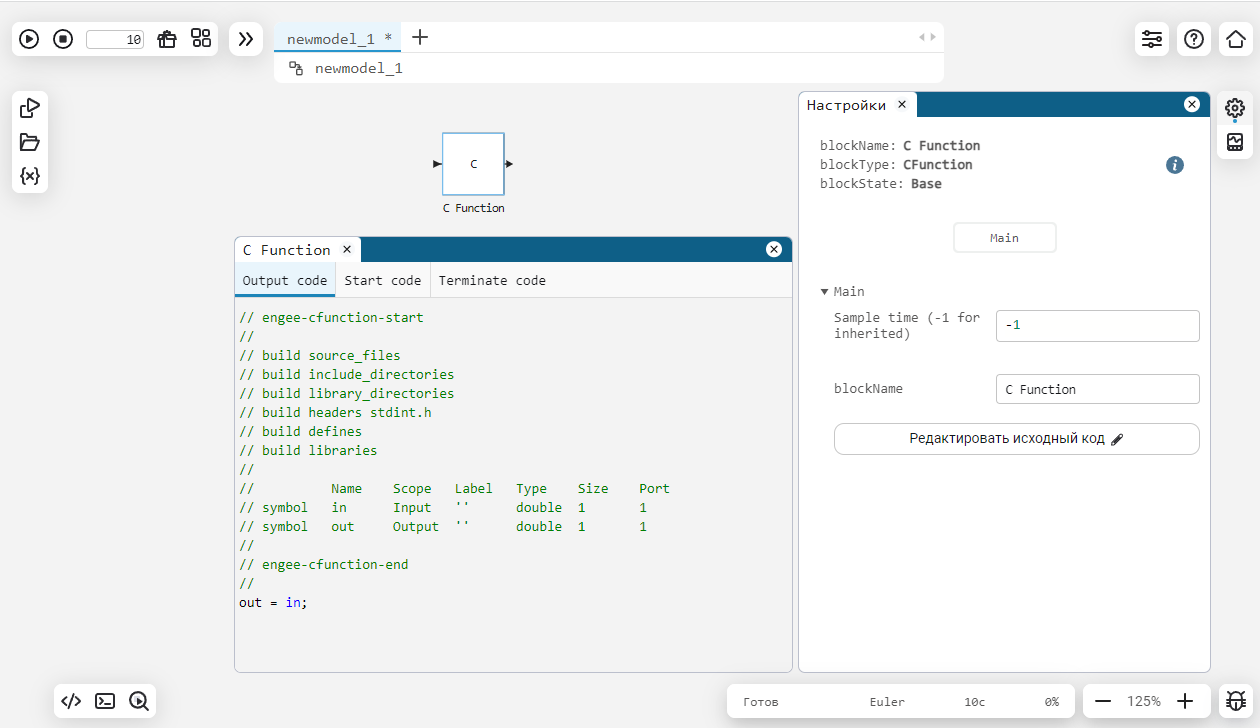Click the Готов status text

click(760, 702)
